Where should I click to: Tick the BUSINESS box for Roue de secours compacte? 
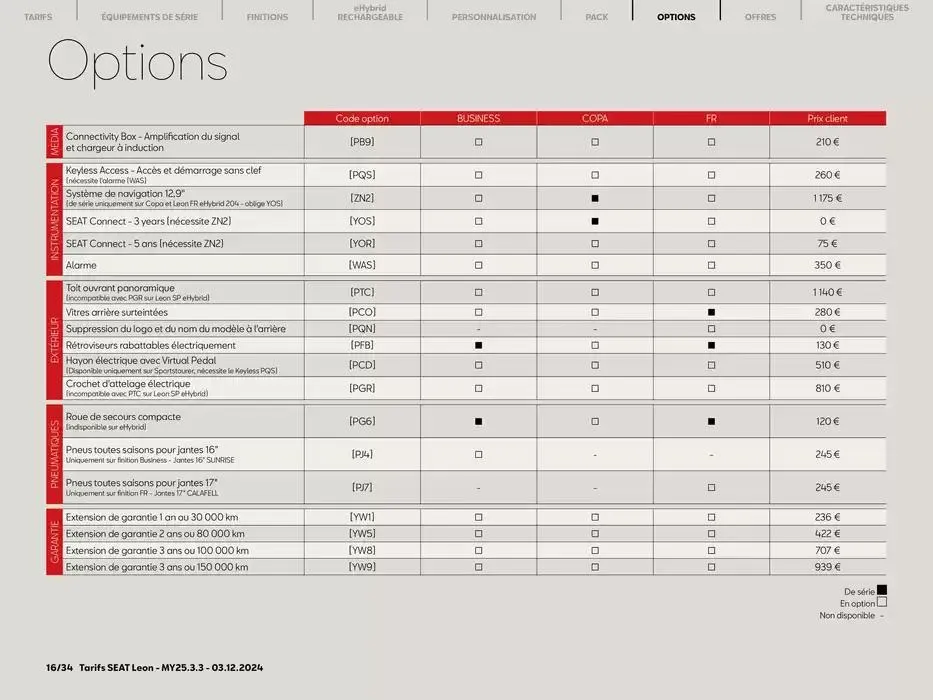(478, 420)
